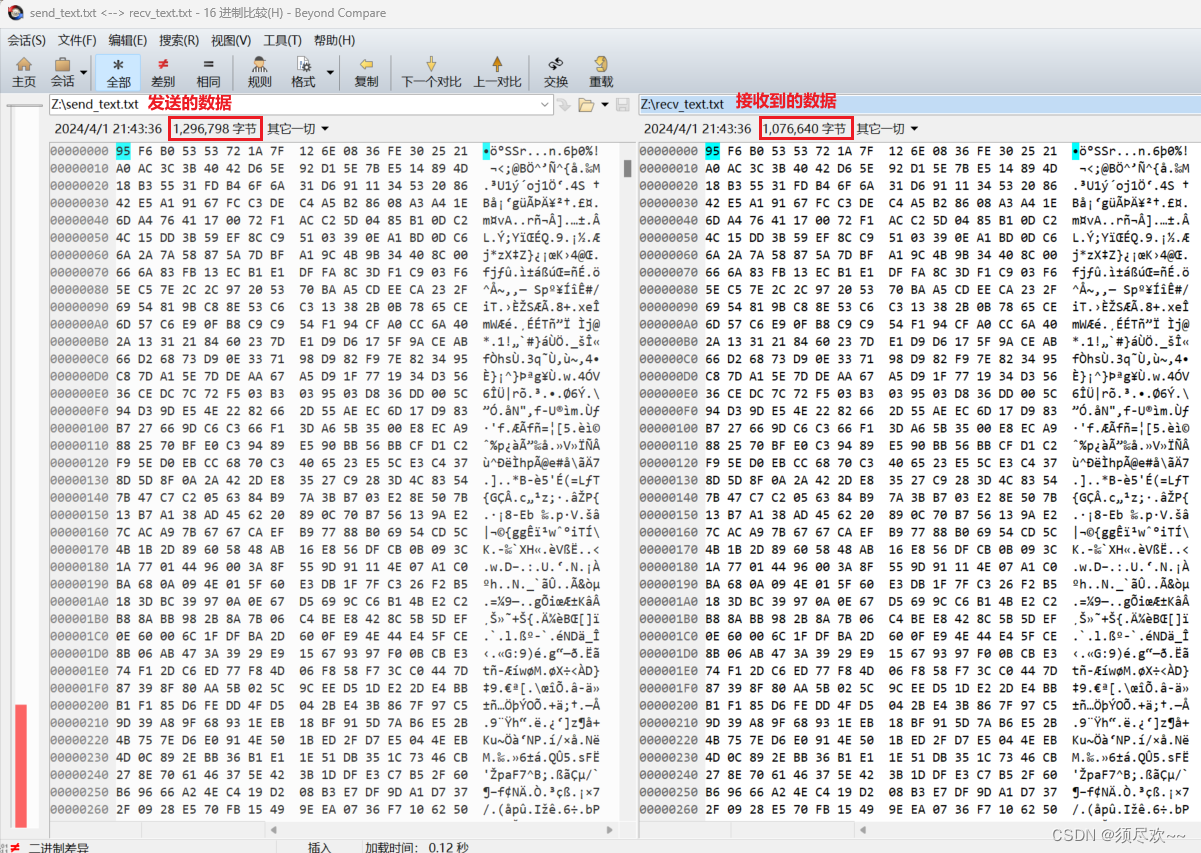Open the left file path history dropdown
Image resolution: width=1201 pixels, height=853 pixels.
click(545, 104)
